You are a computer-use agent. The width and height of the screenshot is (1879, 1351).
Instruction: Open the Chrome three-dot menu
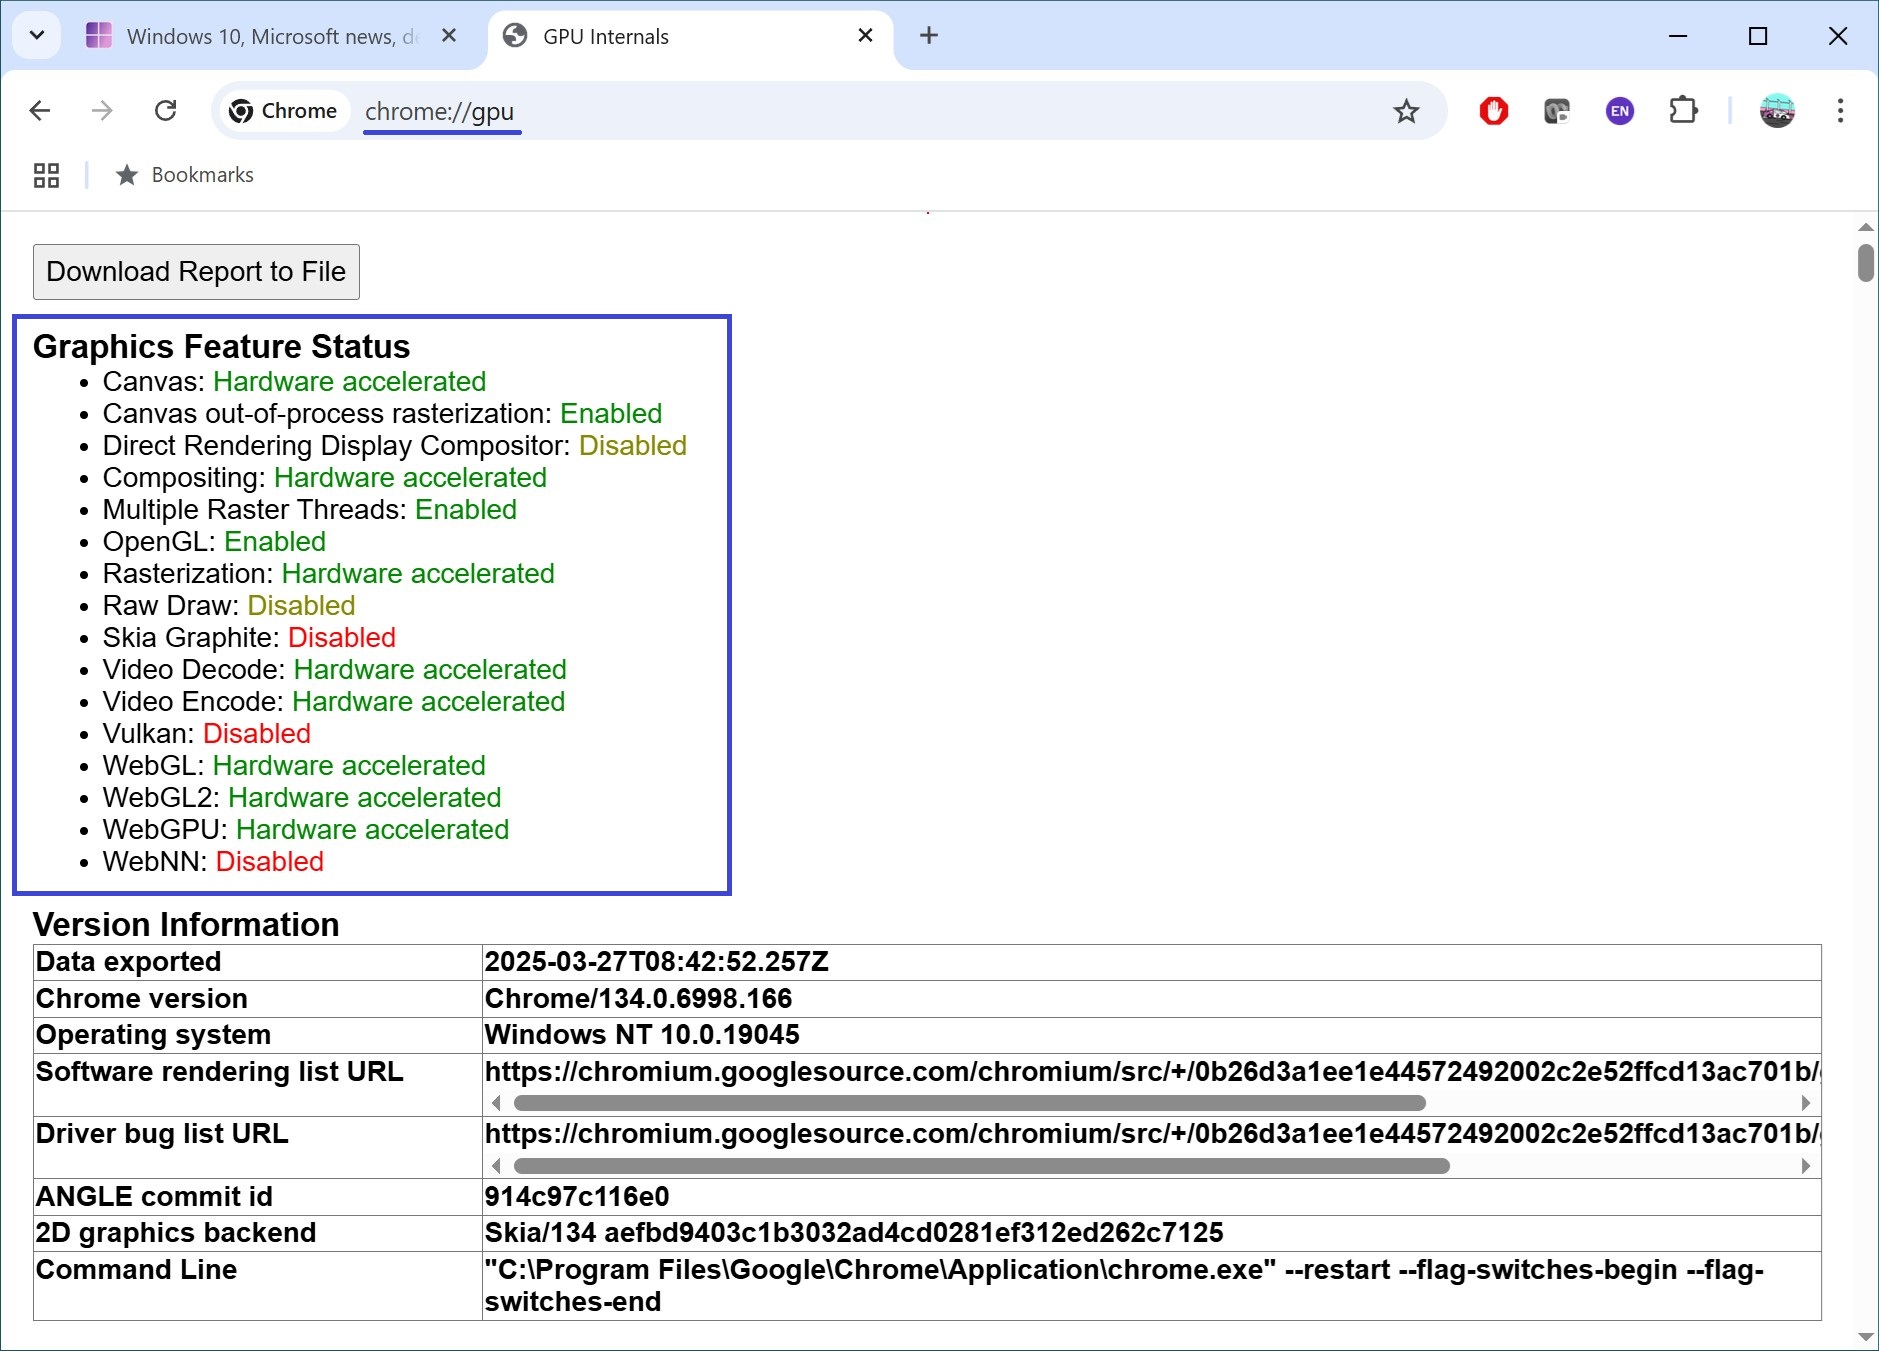(1840, 111)
